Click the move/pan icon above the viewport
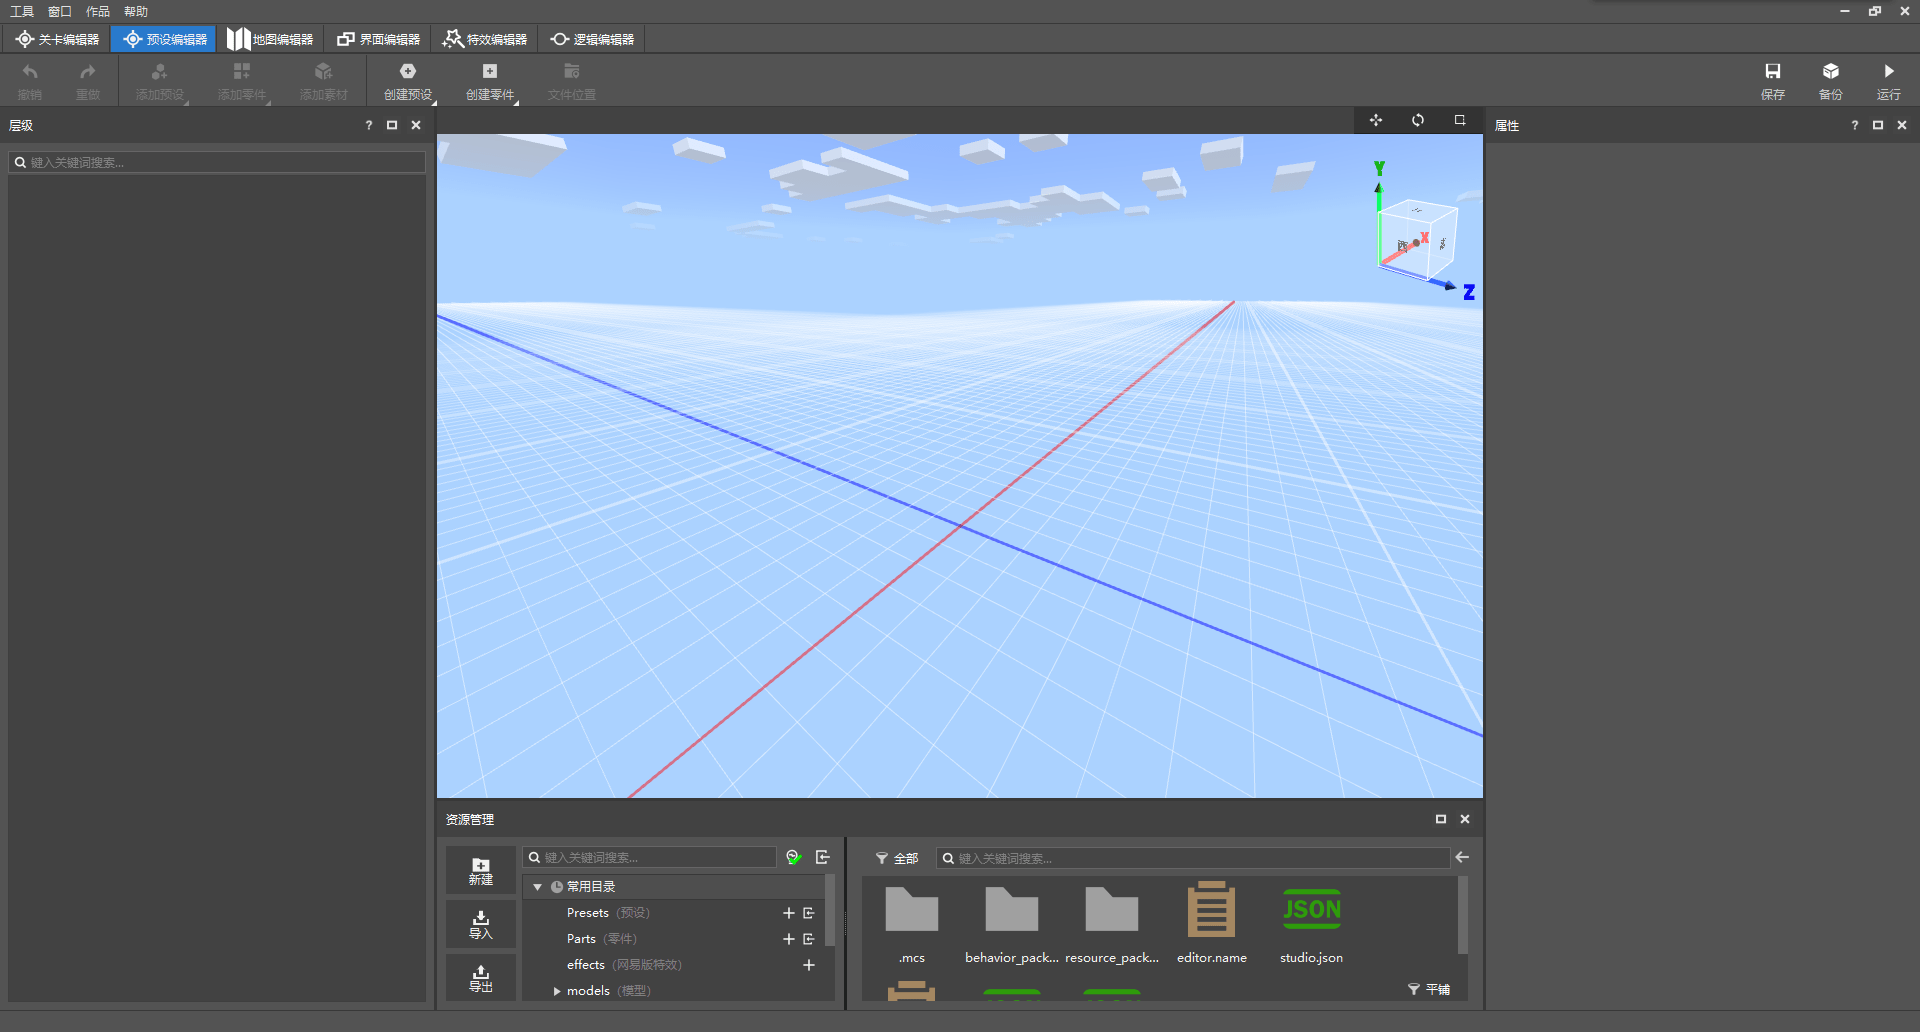This screenshot has width=1920, height=1032. [1376, 120]
